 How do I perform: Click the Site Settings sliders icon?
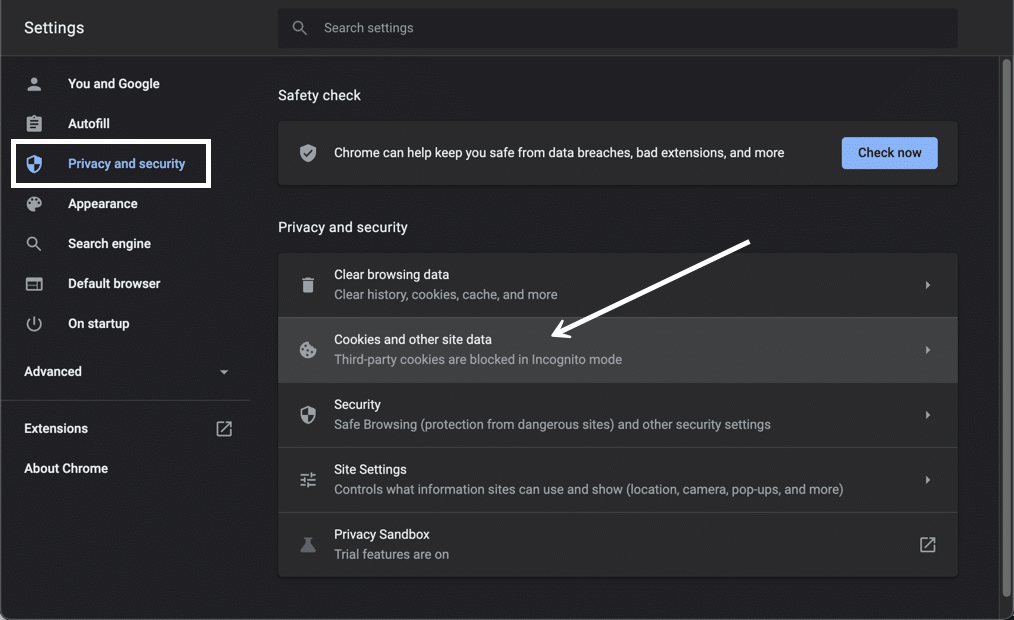[308, 479]
